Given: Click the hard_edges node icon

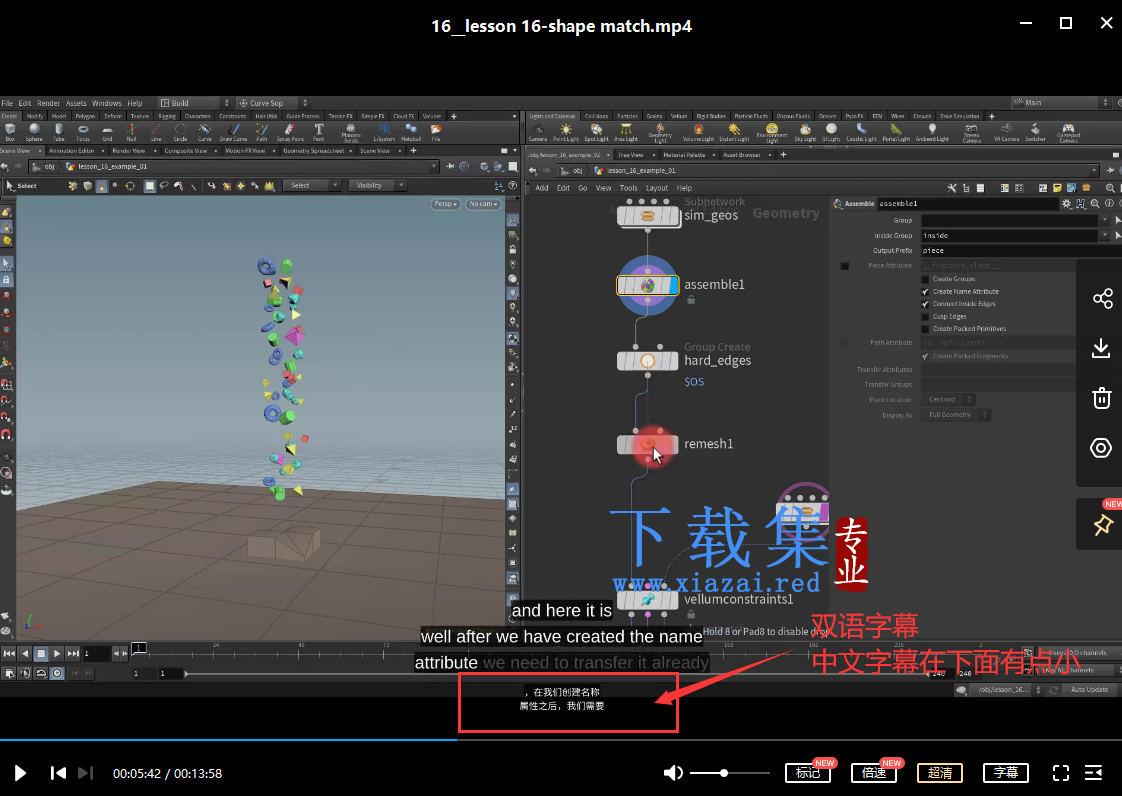Looking at the screenshot, I should tap(648, 361).
